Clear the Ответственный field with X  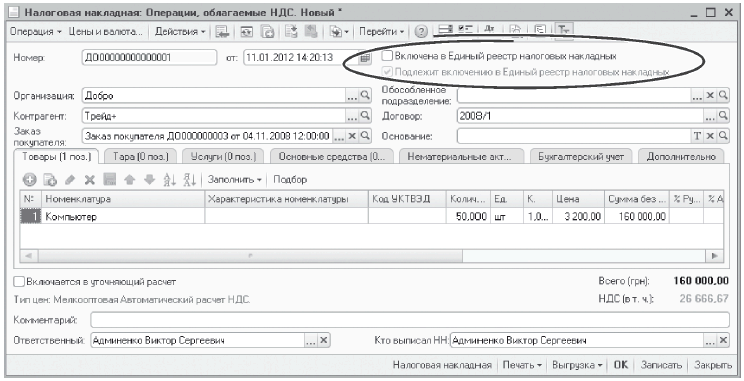tap(324, 340)
